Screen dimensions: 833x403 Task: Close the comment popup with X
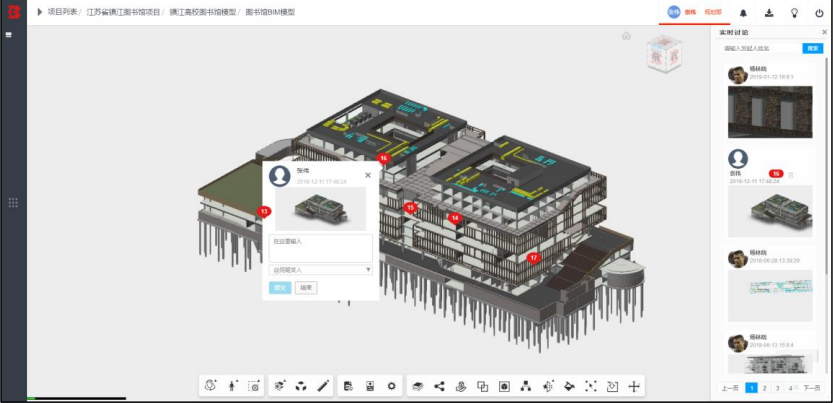click(368, 175)
